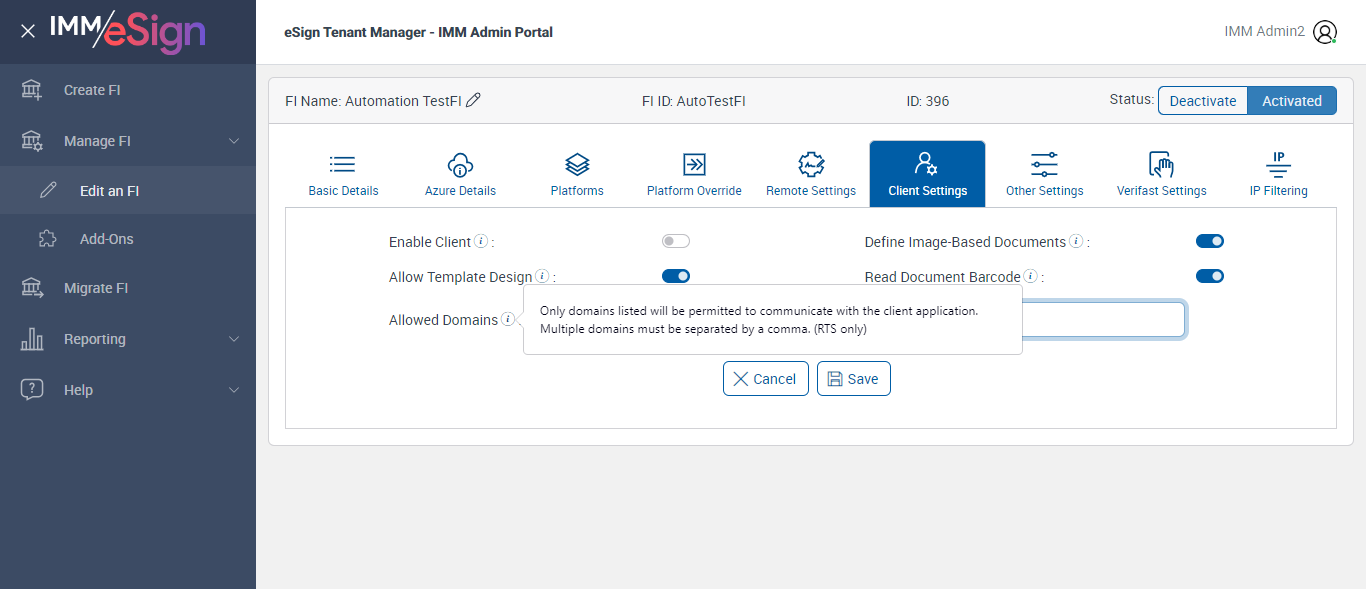Viewport: 1366px width, 589px height.
Task: Select the Client Settings tab
Action: pos(928,174)
